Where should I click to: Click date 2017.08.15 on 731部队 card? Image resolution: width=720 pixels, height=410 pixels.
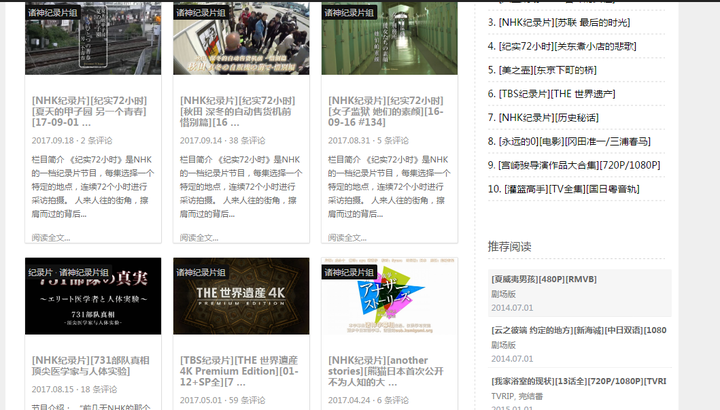tap(53, 389)
